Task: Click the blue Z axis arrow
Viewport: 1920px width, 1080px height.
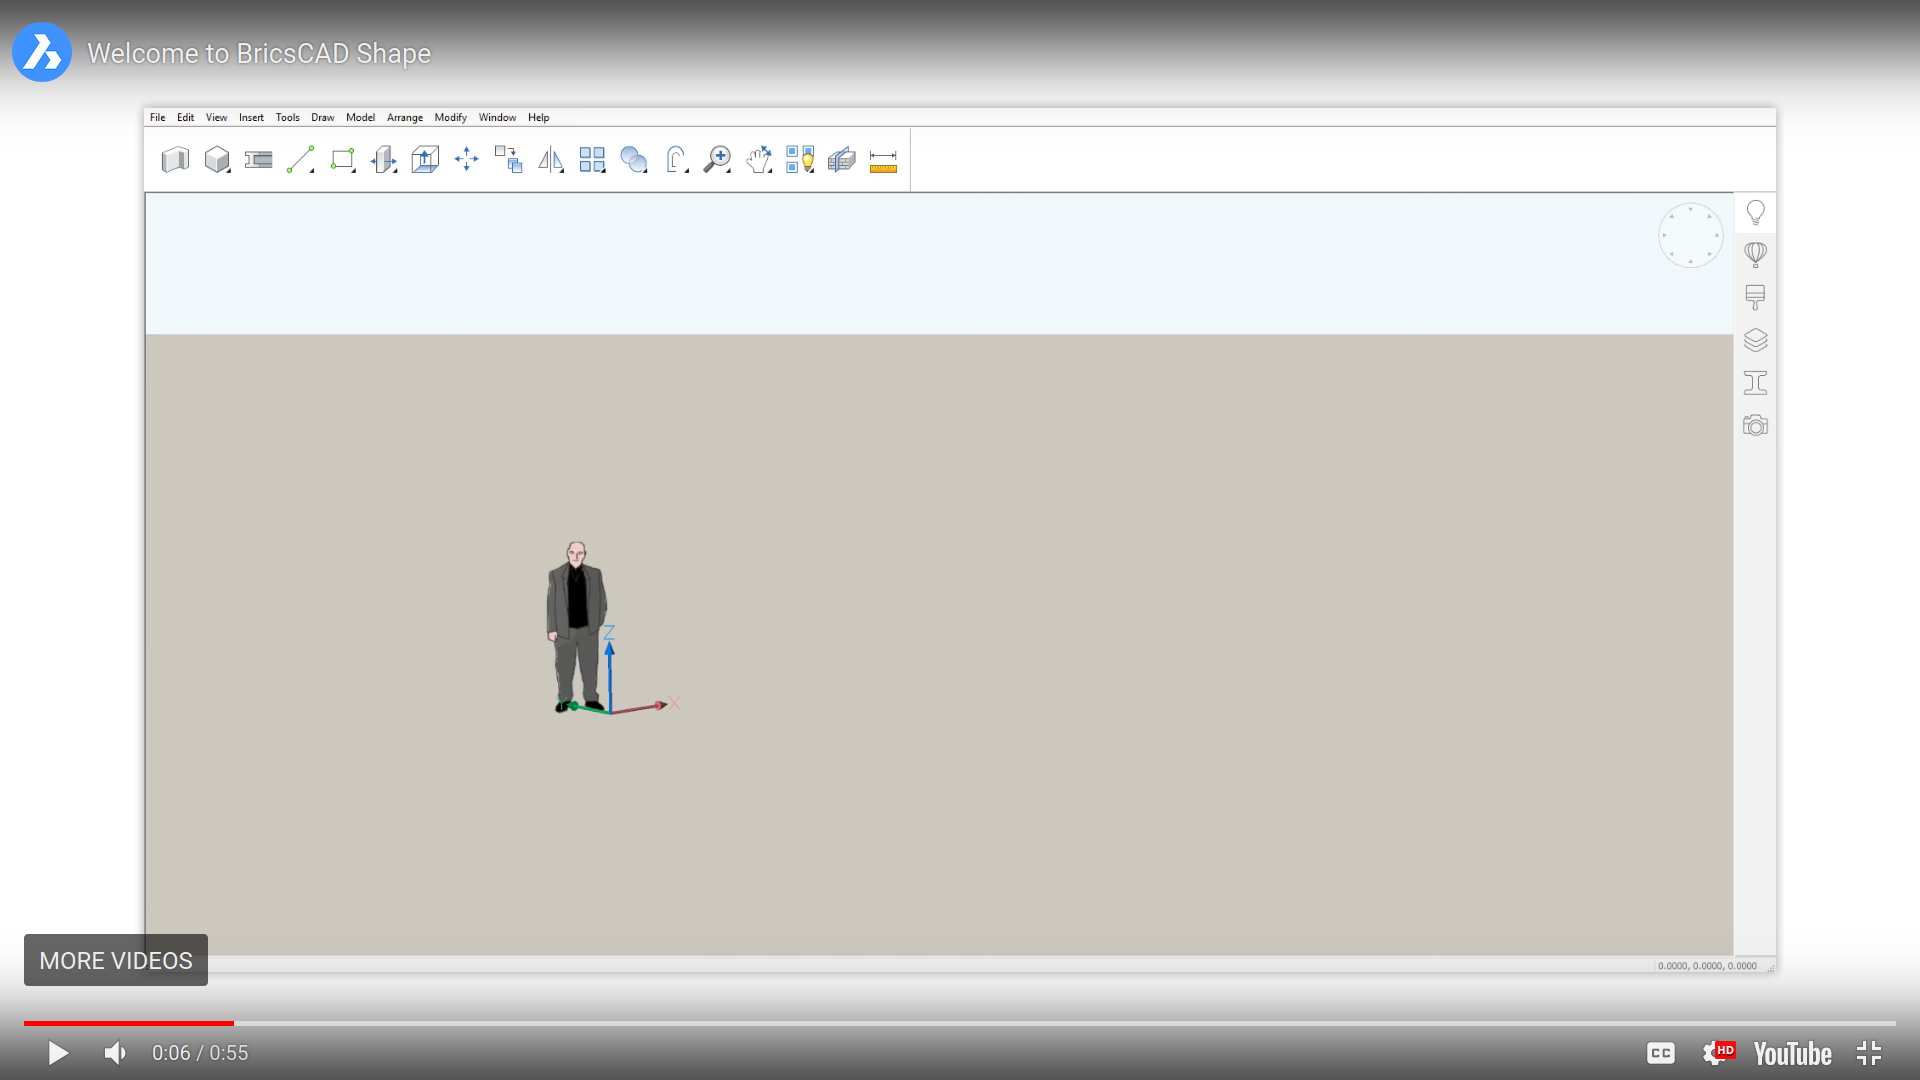Action: tap(609, 676)
